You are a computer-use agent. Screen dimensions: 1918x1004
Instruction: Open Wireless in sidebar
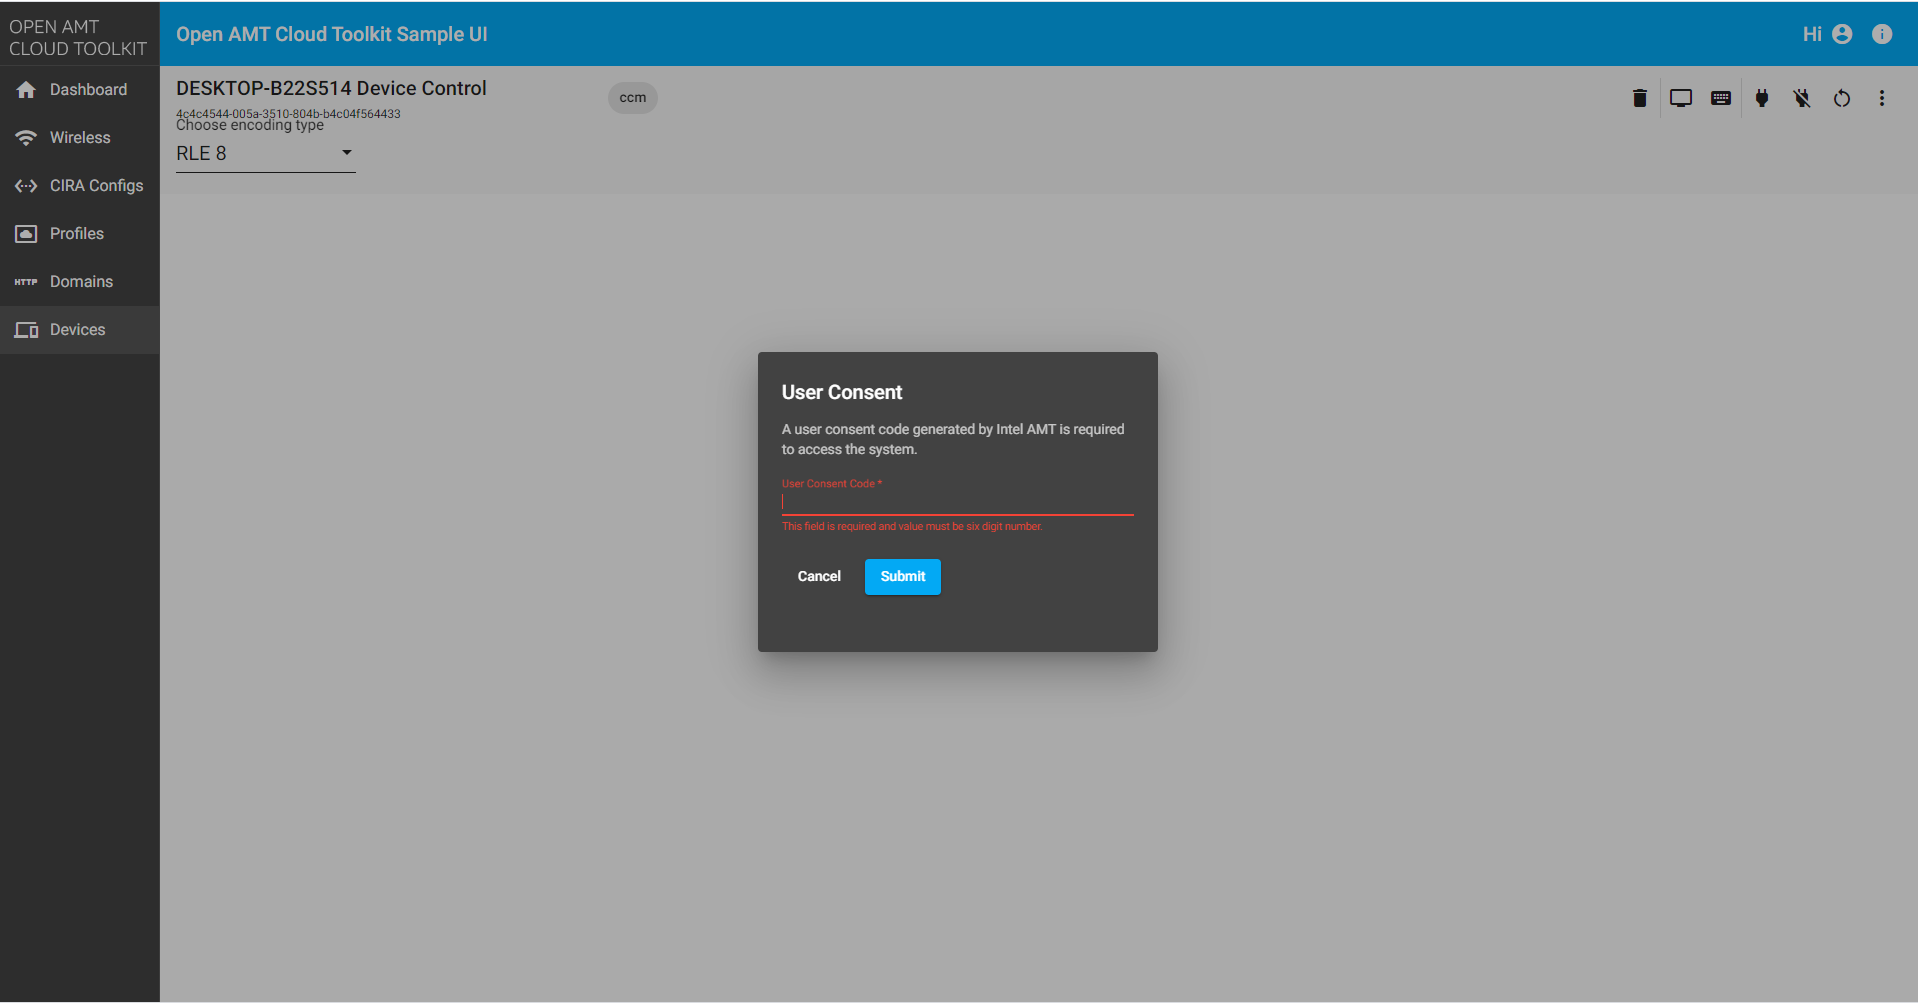[80, 138]
